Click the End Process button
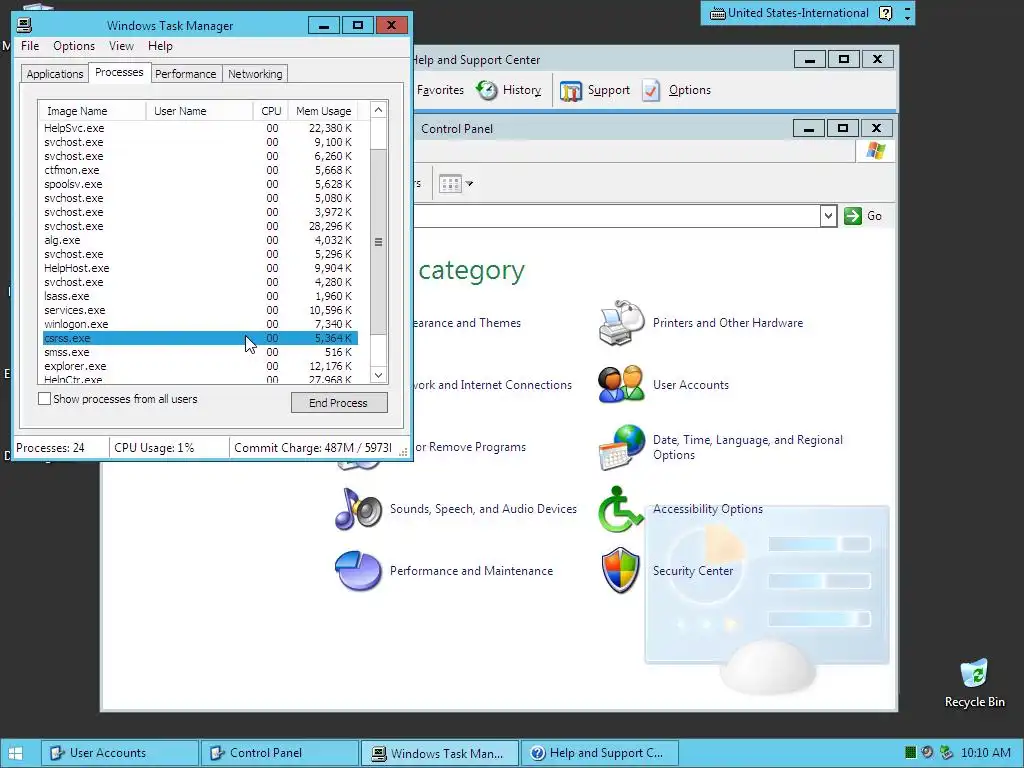The height and width of the screenshot is (768, 1024). tap(339, 402)
